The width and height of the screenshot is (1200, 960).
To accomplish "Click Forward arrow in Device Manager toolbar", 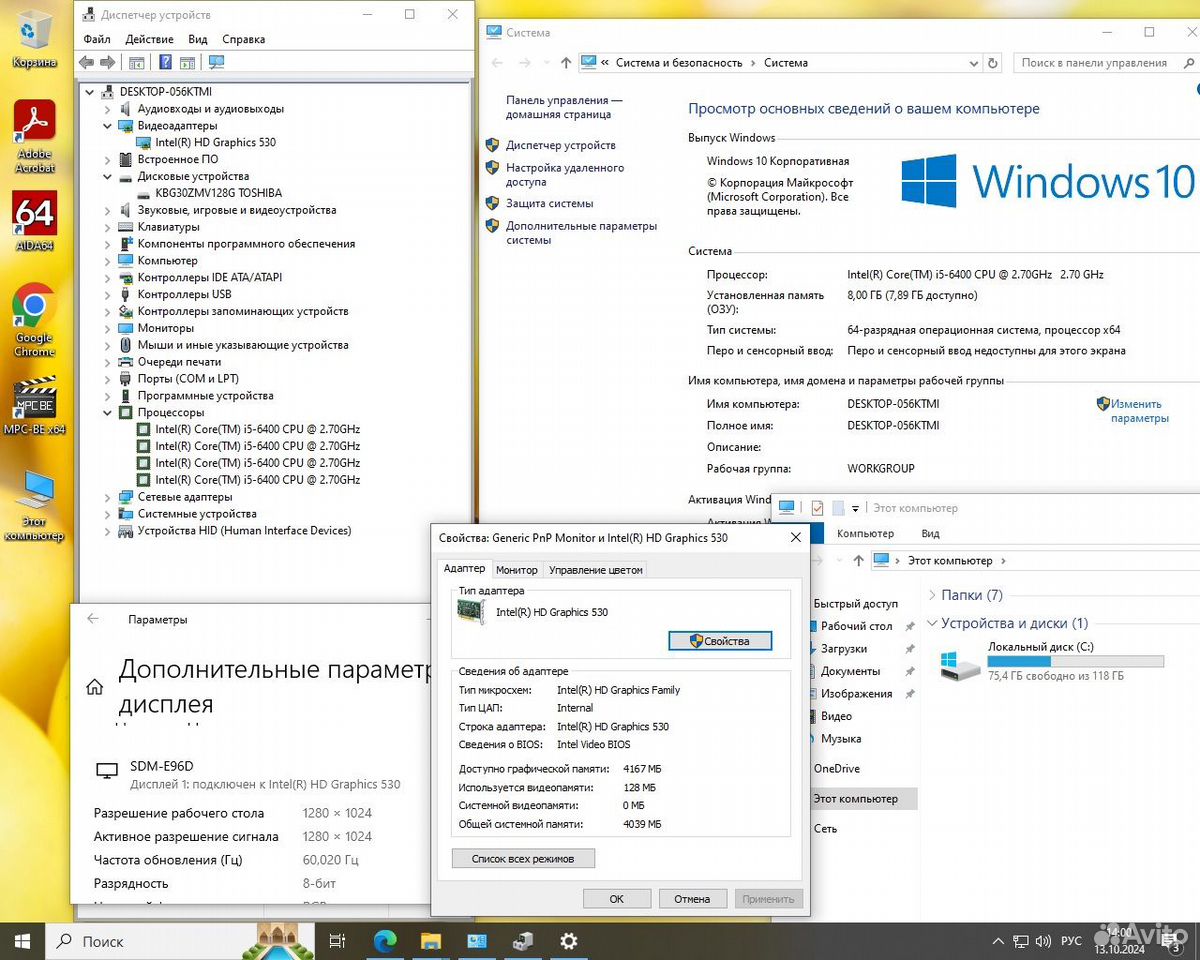I will point(108,62).
